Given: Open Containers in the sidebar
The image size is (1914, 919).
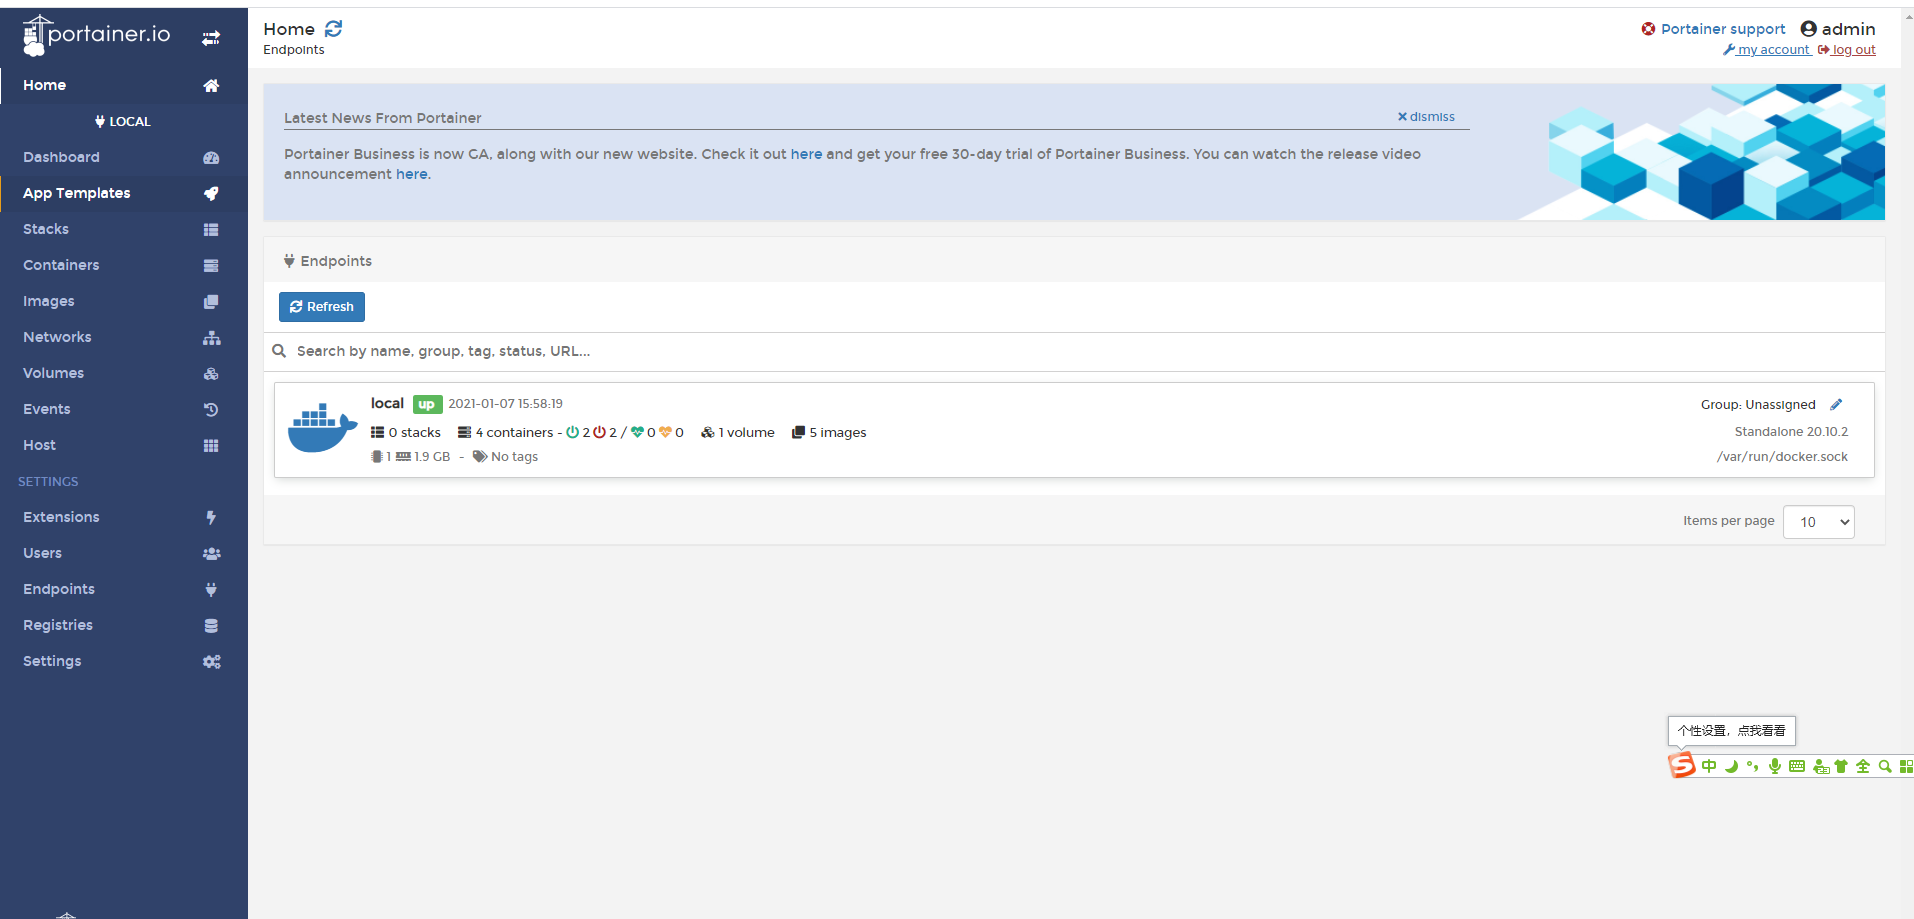Looking at the screenshot, I should 124,266.
